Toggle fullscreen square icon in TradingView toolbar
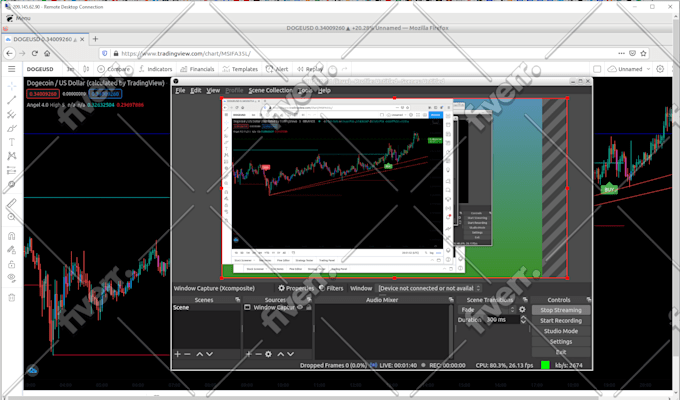680x400 pixels. (597, 69)
